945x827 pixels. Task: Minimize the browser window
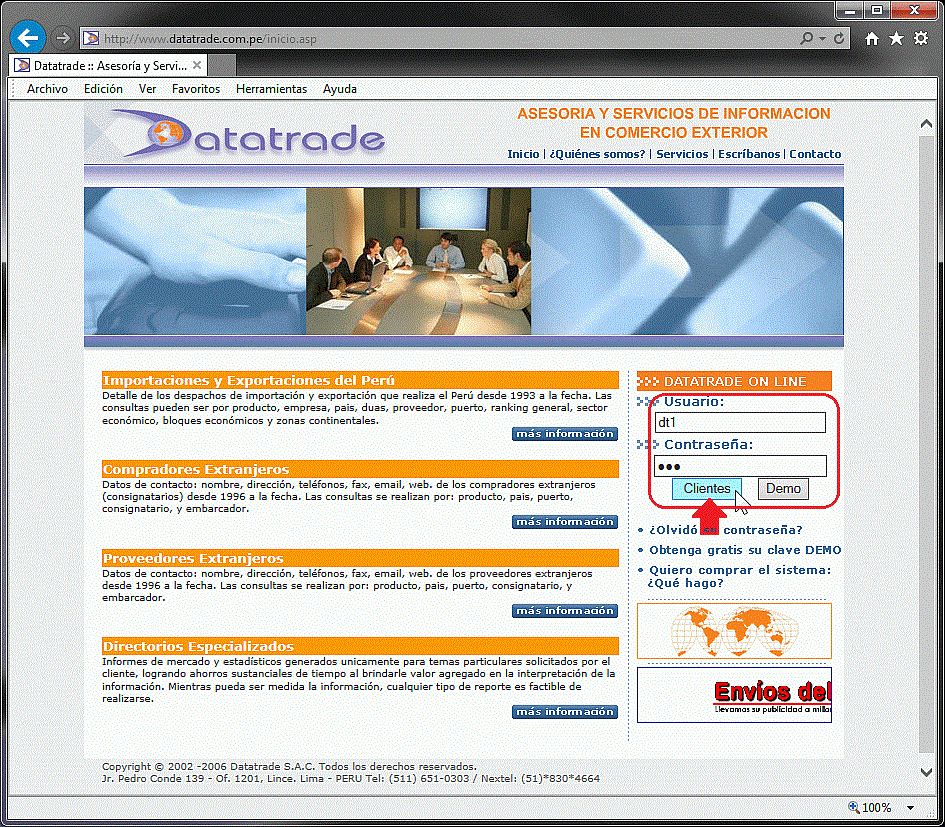[850, 10]
